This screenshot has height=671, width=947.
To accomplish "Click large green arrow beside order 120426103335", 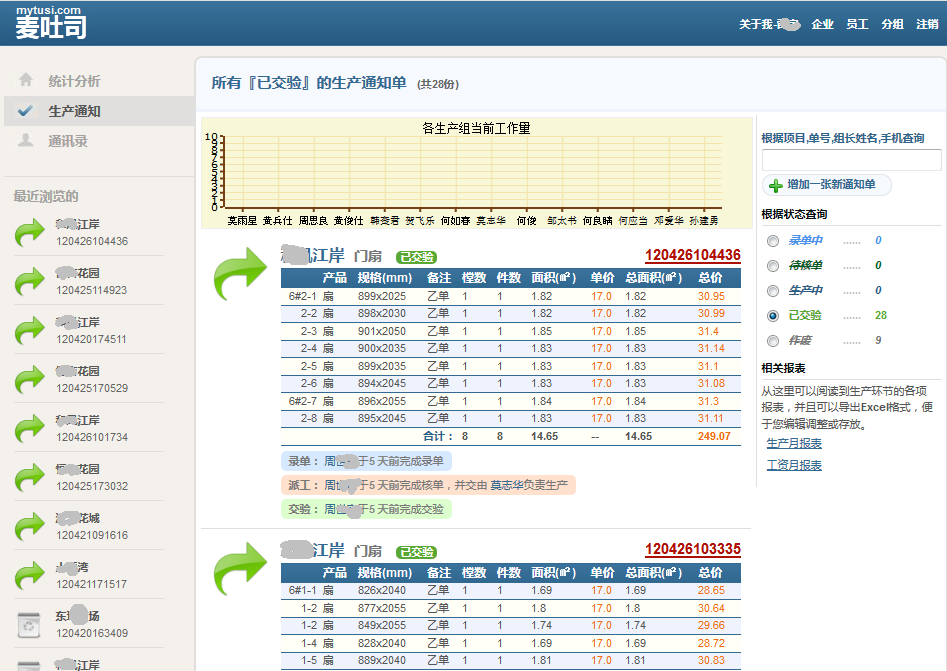I will pyautogui.click(x=240, y=569).
